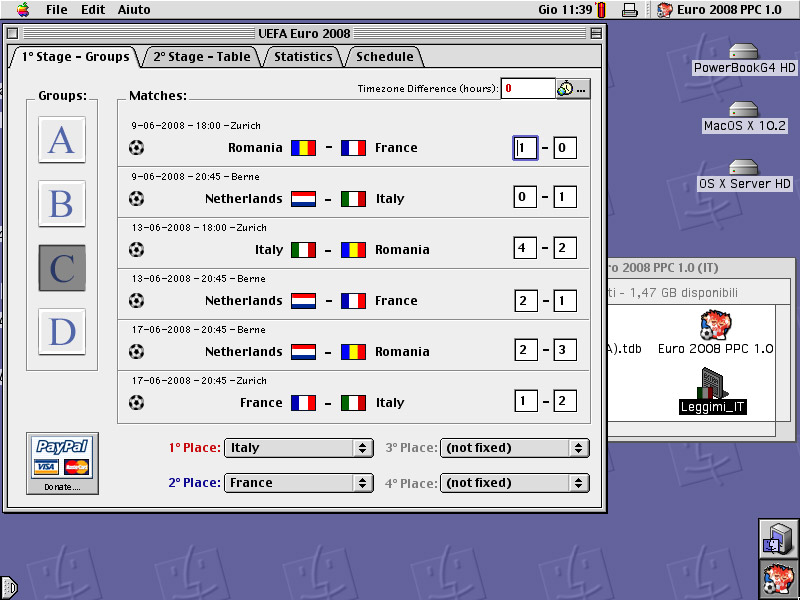Click France's score field in Romania - France
800x600 pixels.
(565, 148)
